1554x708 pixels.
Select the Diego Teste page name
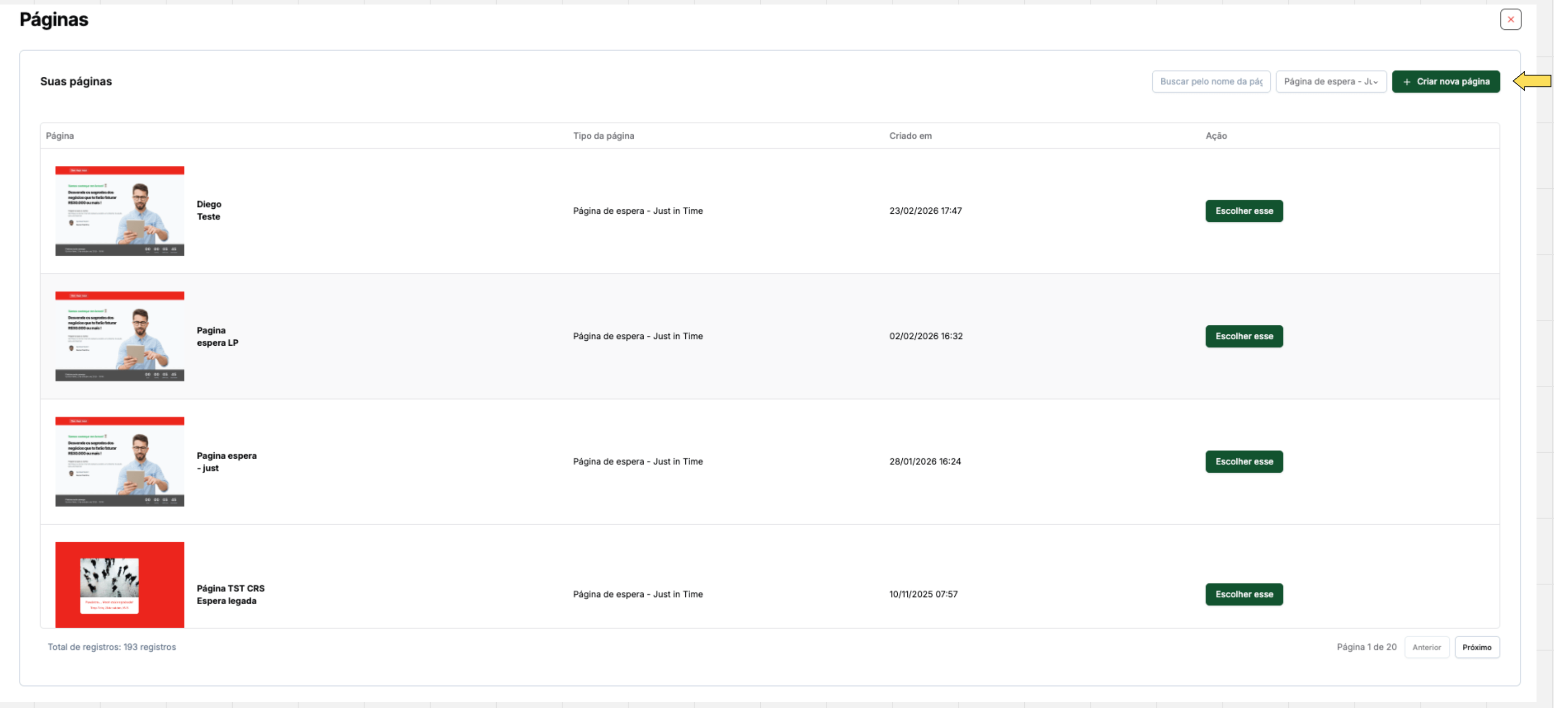pos(209,210)
